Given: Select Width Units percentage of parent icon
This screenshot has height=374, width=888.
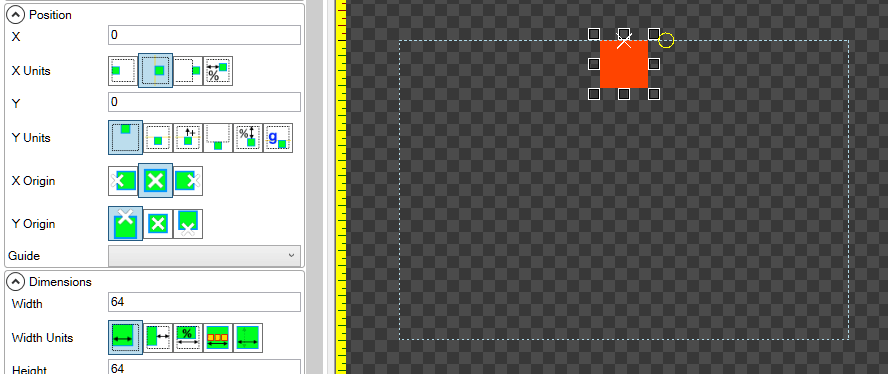Looking at the screenshot, I should (188, 338).
